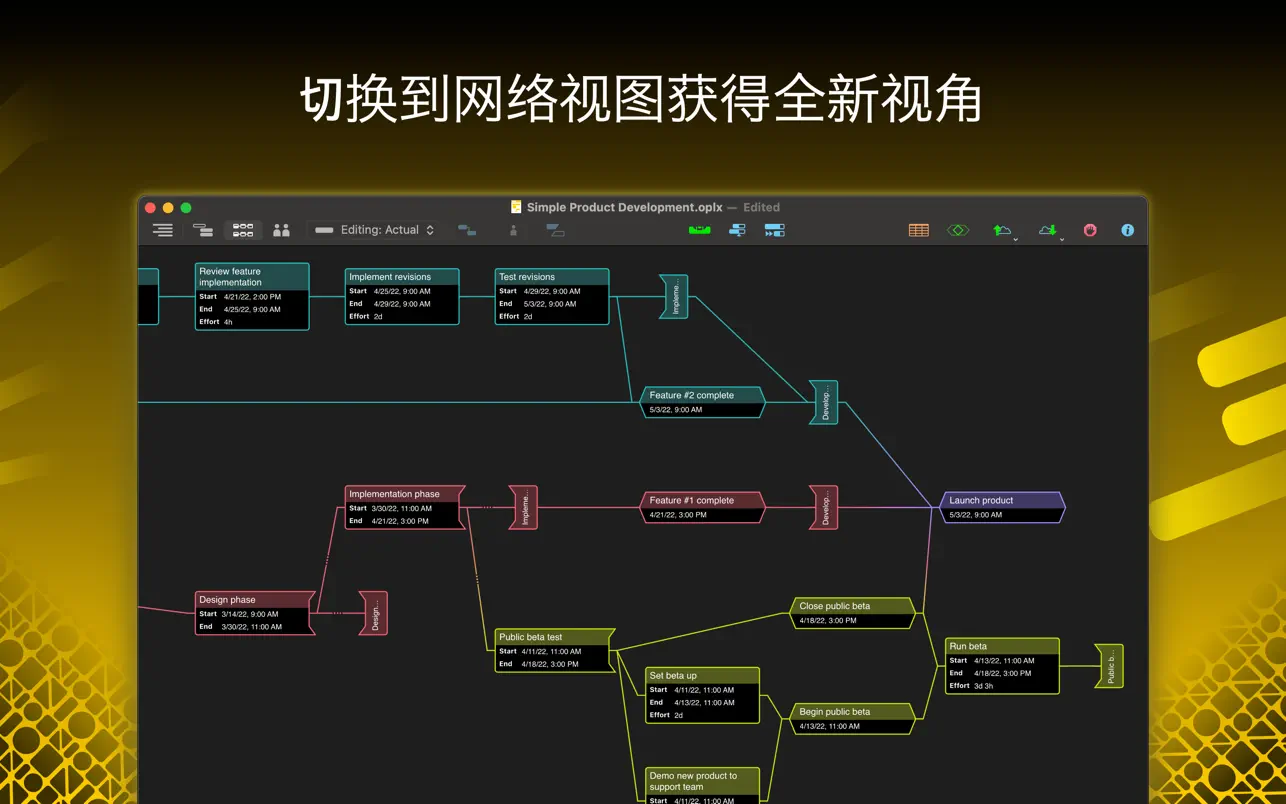This screenshot has width=1286, height=804.
Task: Click Launch product date 5/3/22, 9:00 AM
Action: pyautogui.click(x=975, y=515)
